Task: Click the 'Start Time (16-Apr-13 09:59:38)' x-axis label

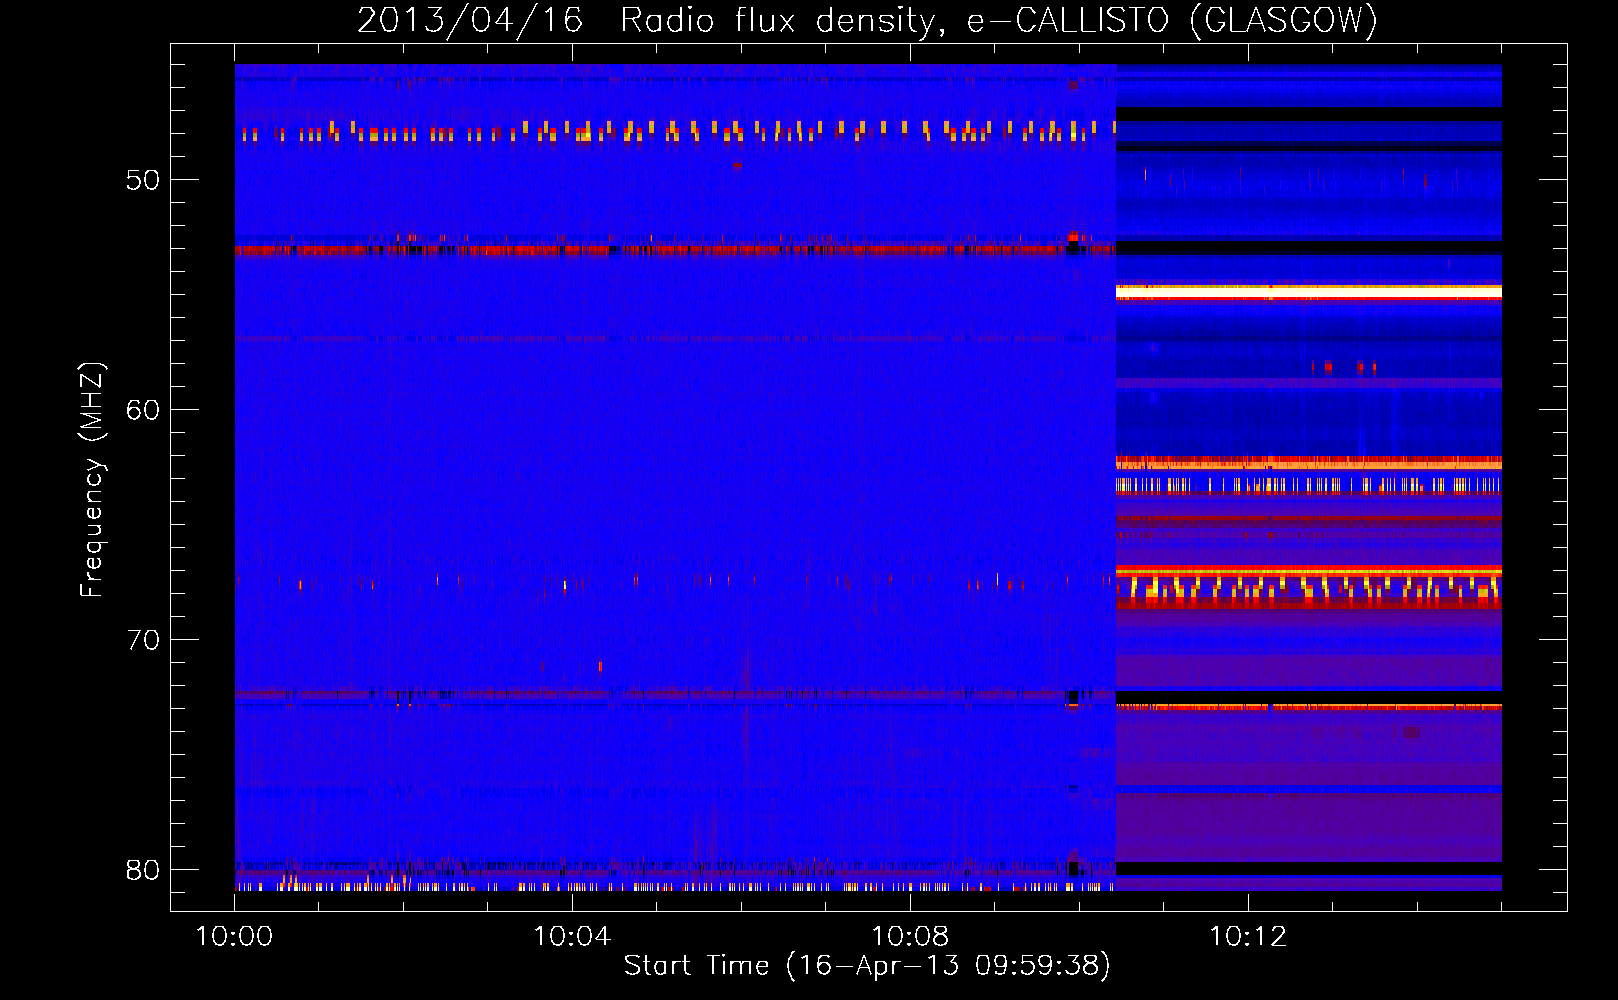Action: pyautogui.click(x=867, y=966)
